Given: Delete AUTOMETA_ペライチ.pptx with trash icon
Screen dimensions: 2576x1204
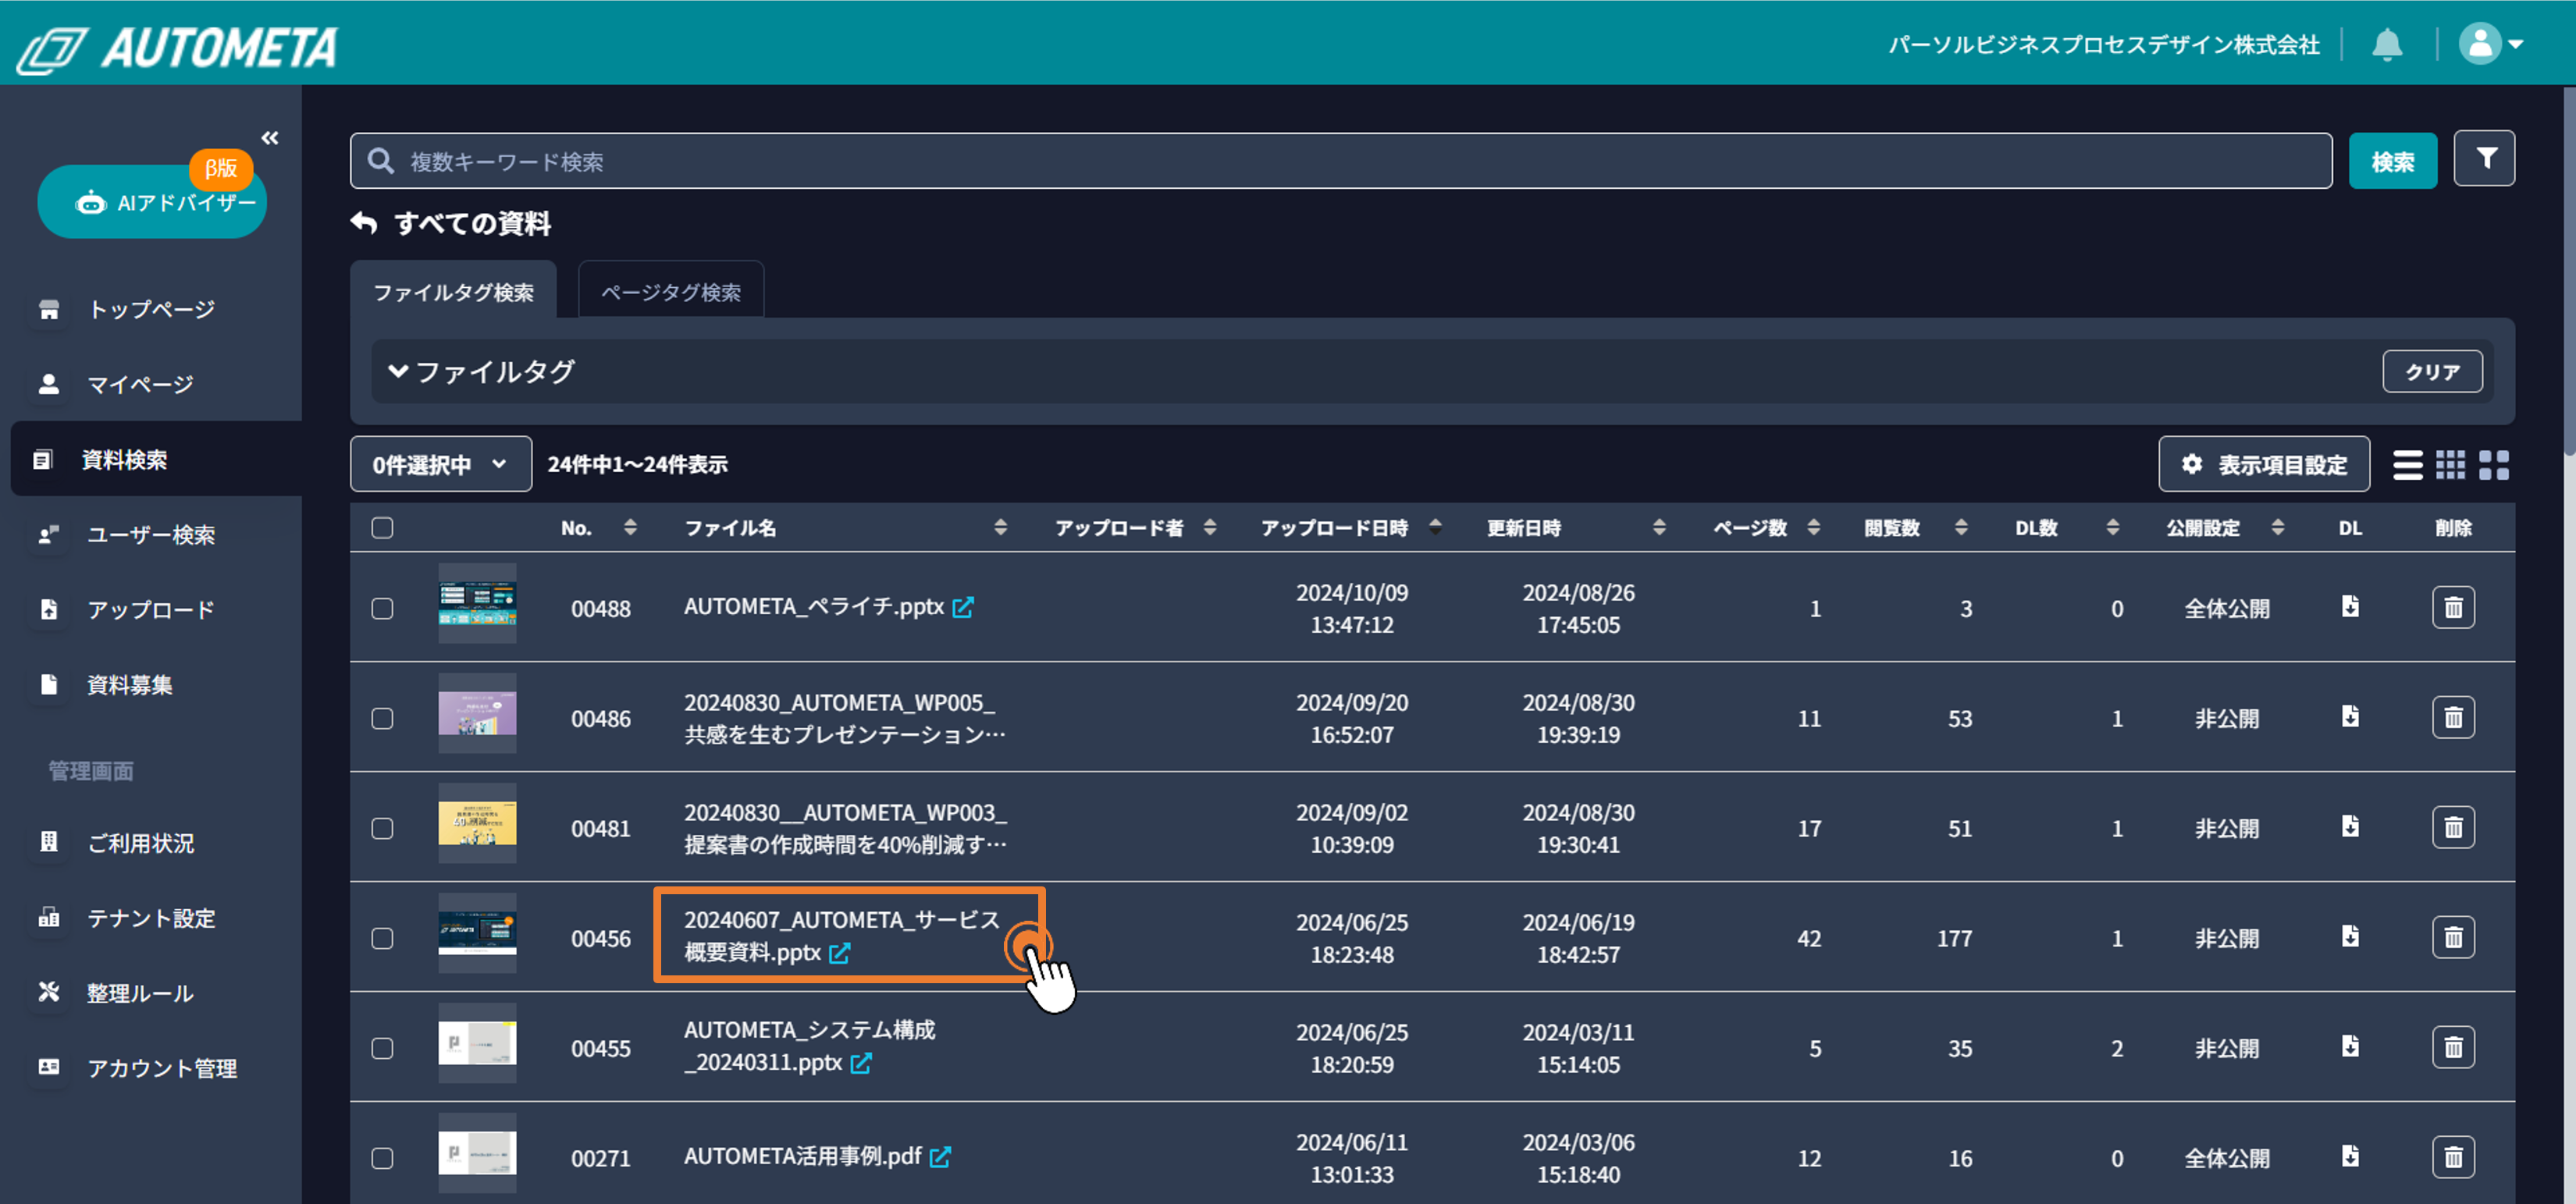Looking at the screenshot, I should [2453, 608].
